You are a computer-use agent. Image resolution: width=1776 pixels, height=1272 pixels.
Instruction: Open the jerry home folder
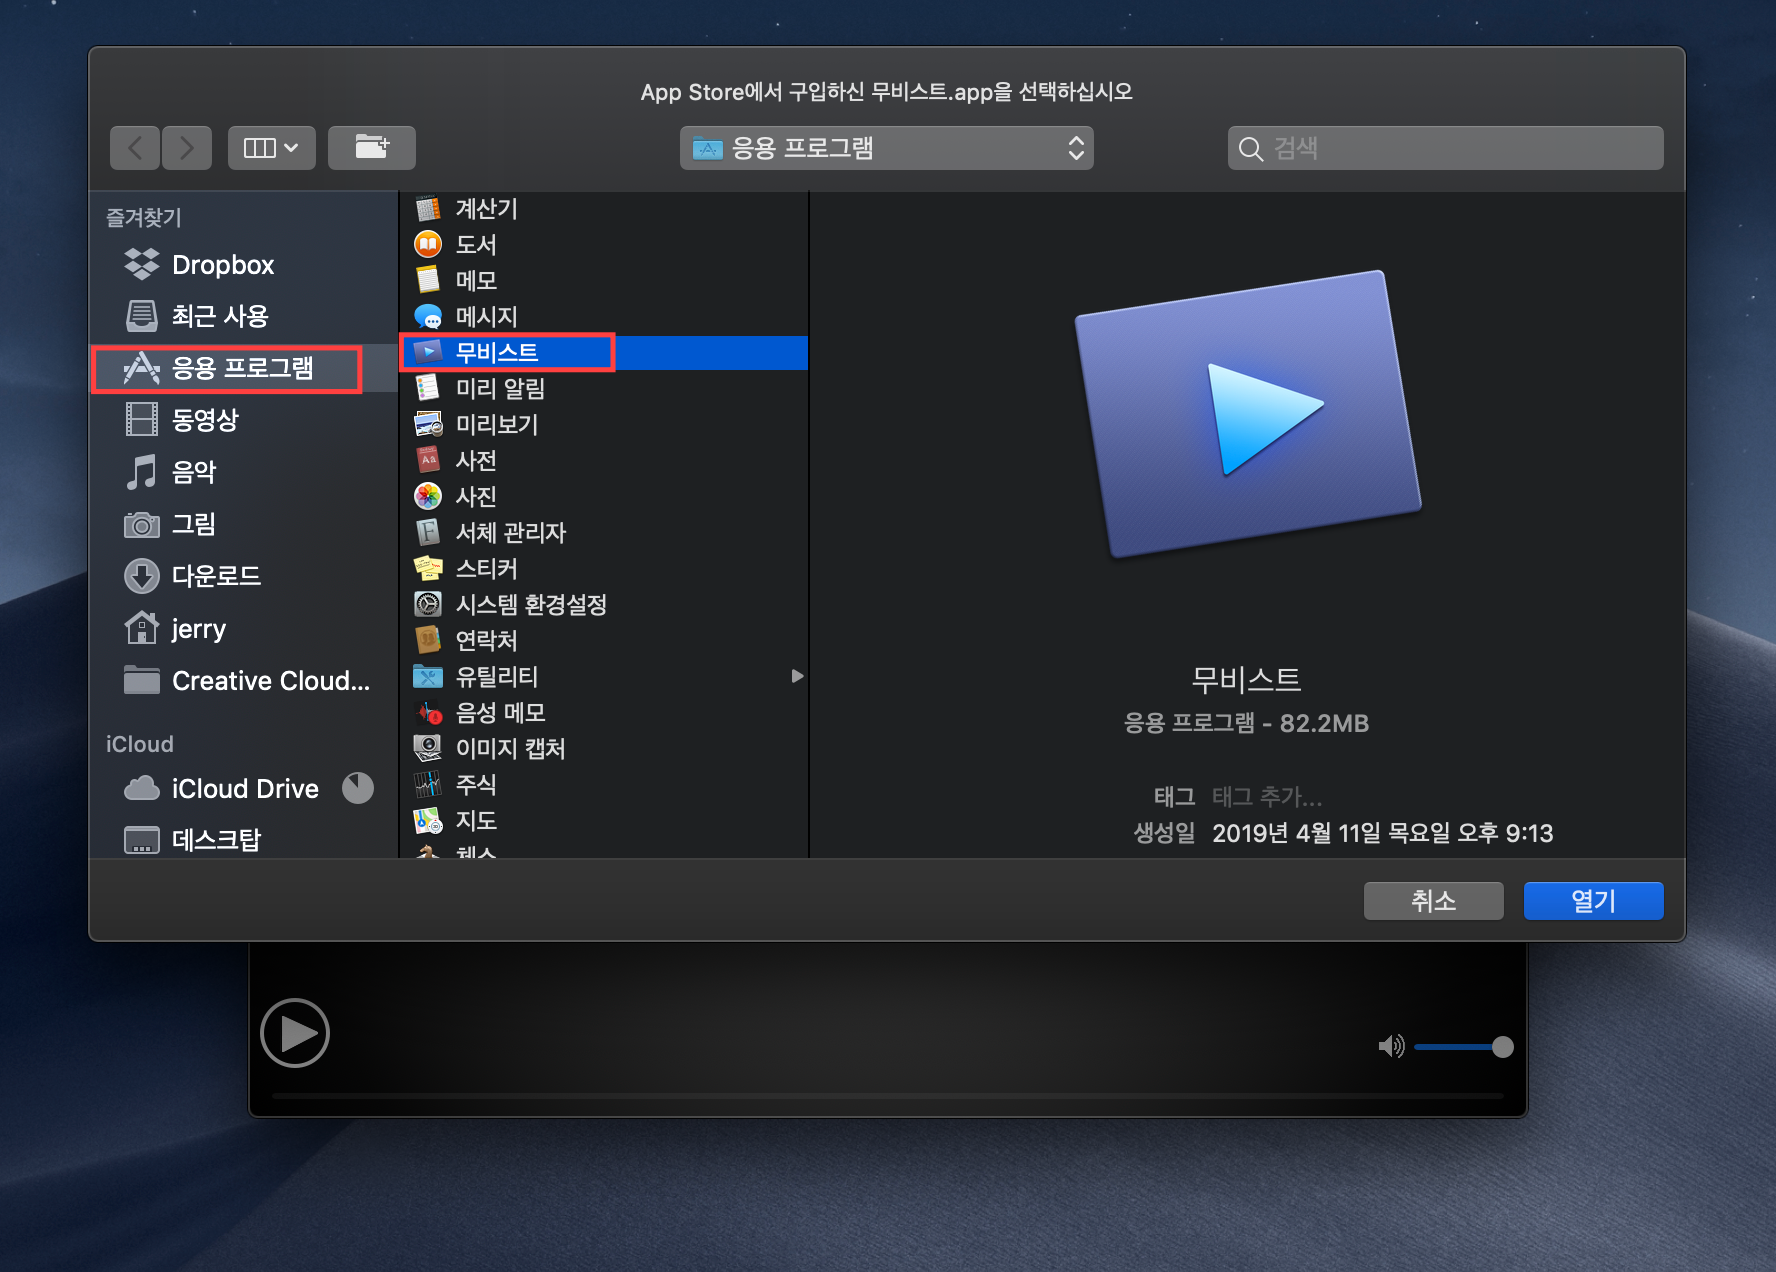(244, 628)
